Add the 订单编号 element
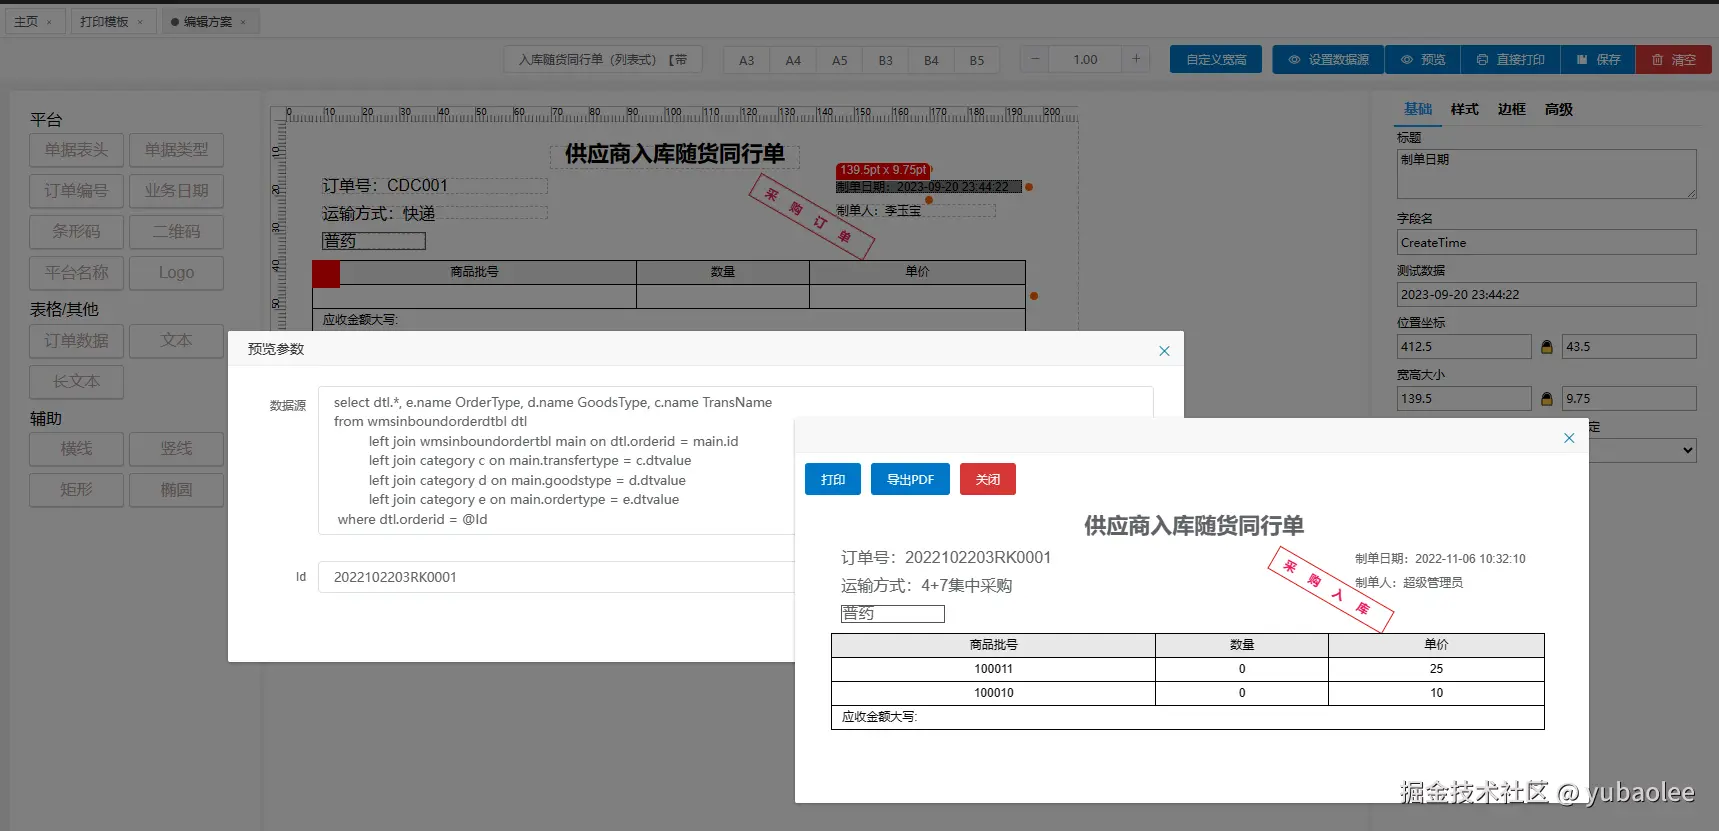 [76, 191]
